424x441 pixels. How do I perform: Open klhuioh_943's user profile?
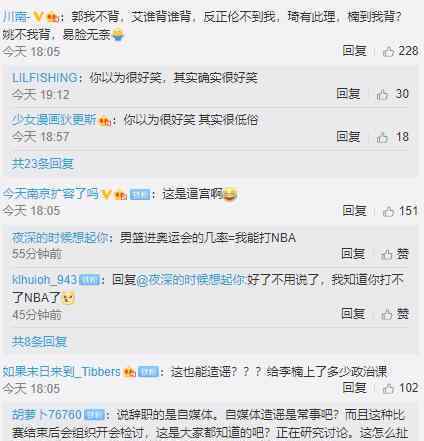45,280
